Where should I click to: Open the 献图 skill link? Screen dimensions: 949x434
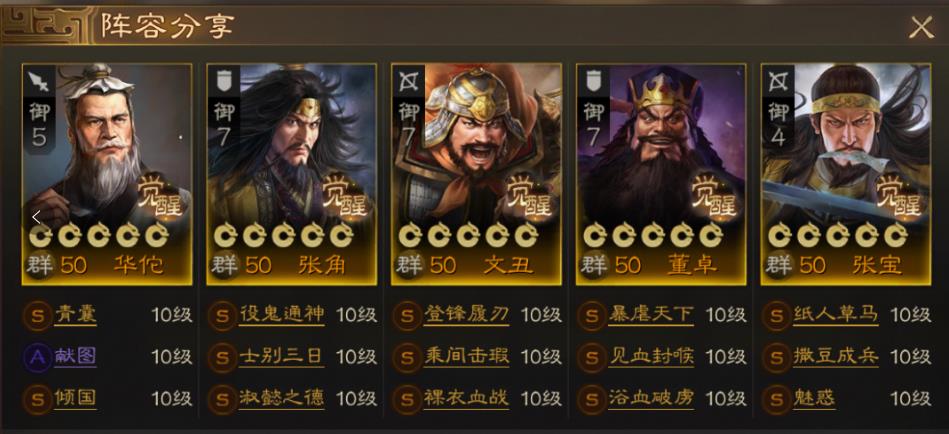click(75, 357)
